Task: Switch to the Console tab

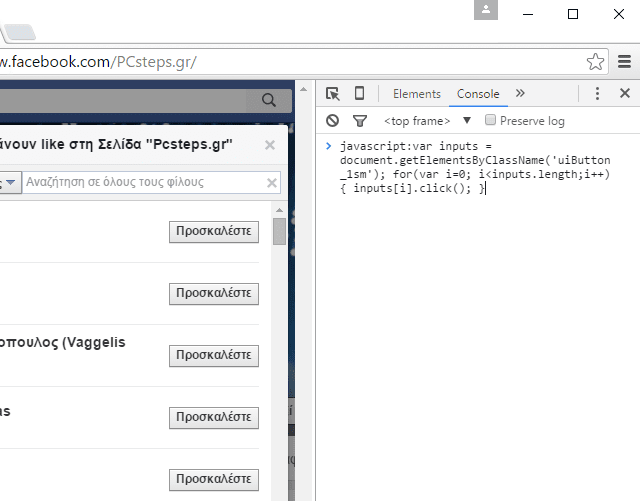Action: point(478,94)
